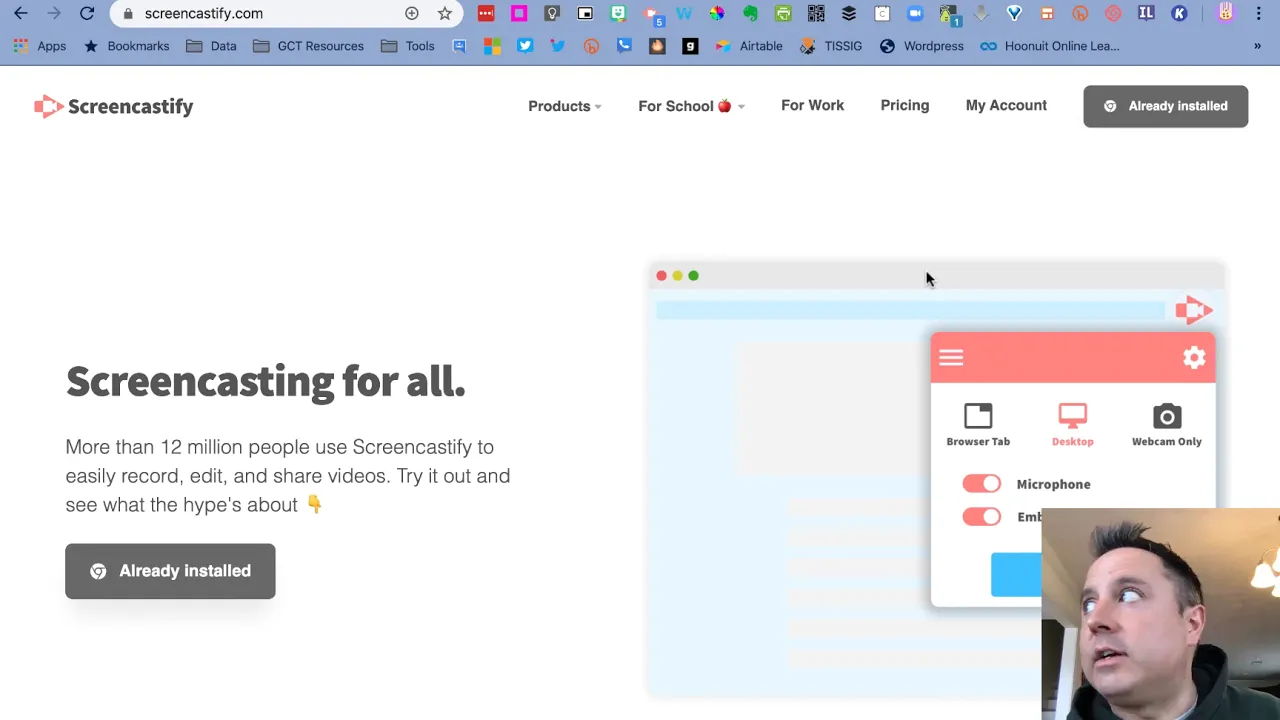This screenshot has height=720, width=1280.
Task: Open the Apps grid shortcut
Action: click(39, 46)
